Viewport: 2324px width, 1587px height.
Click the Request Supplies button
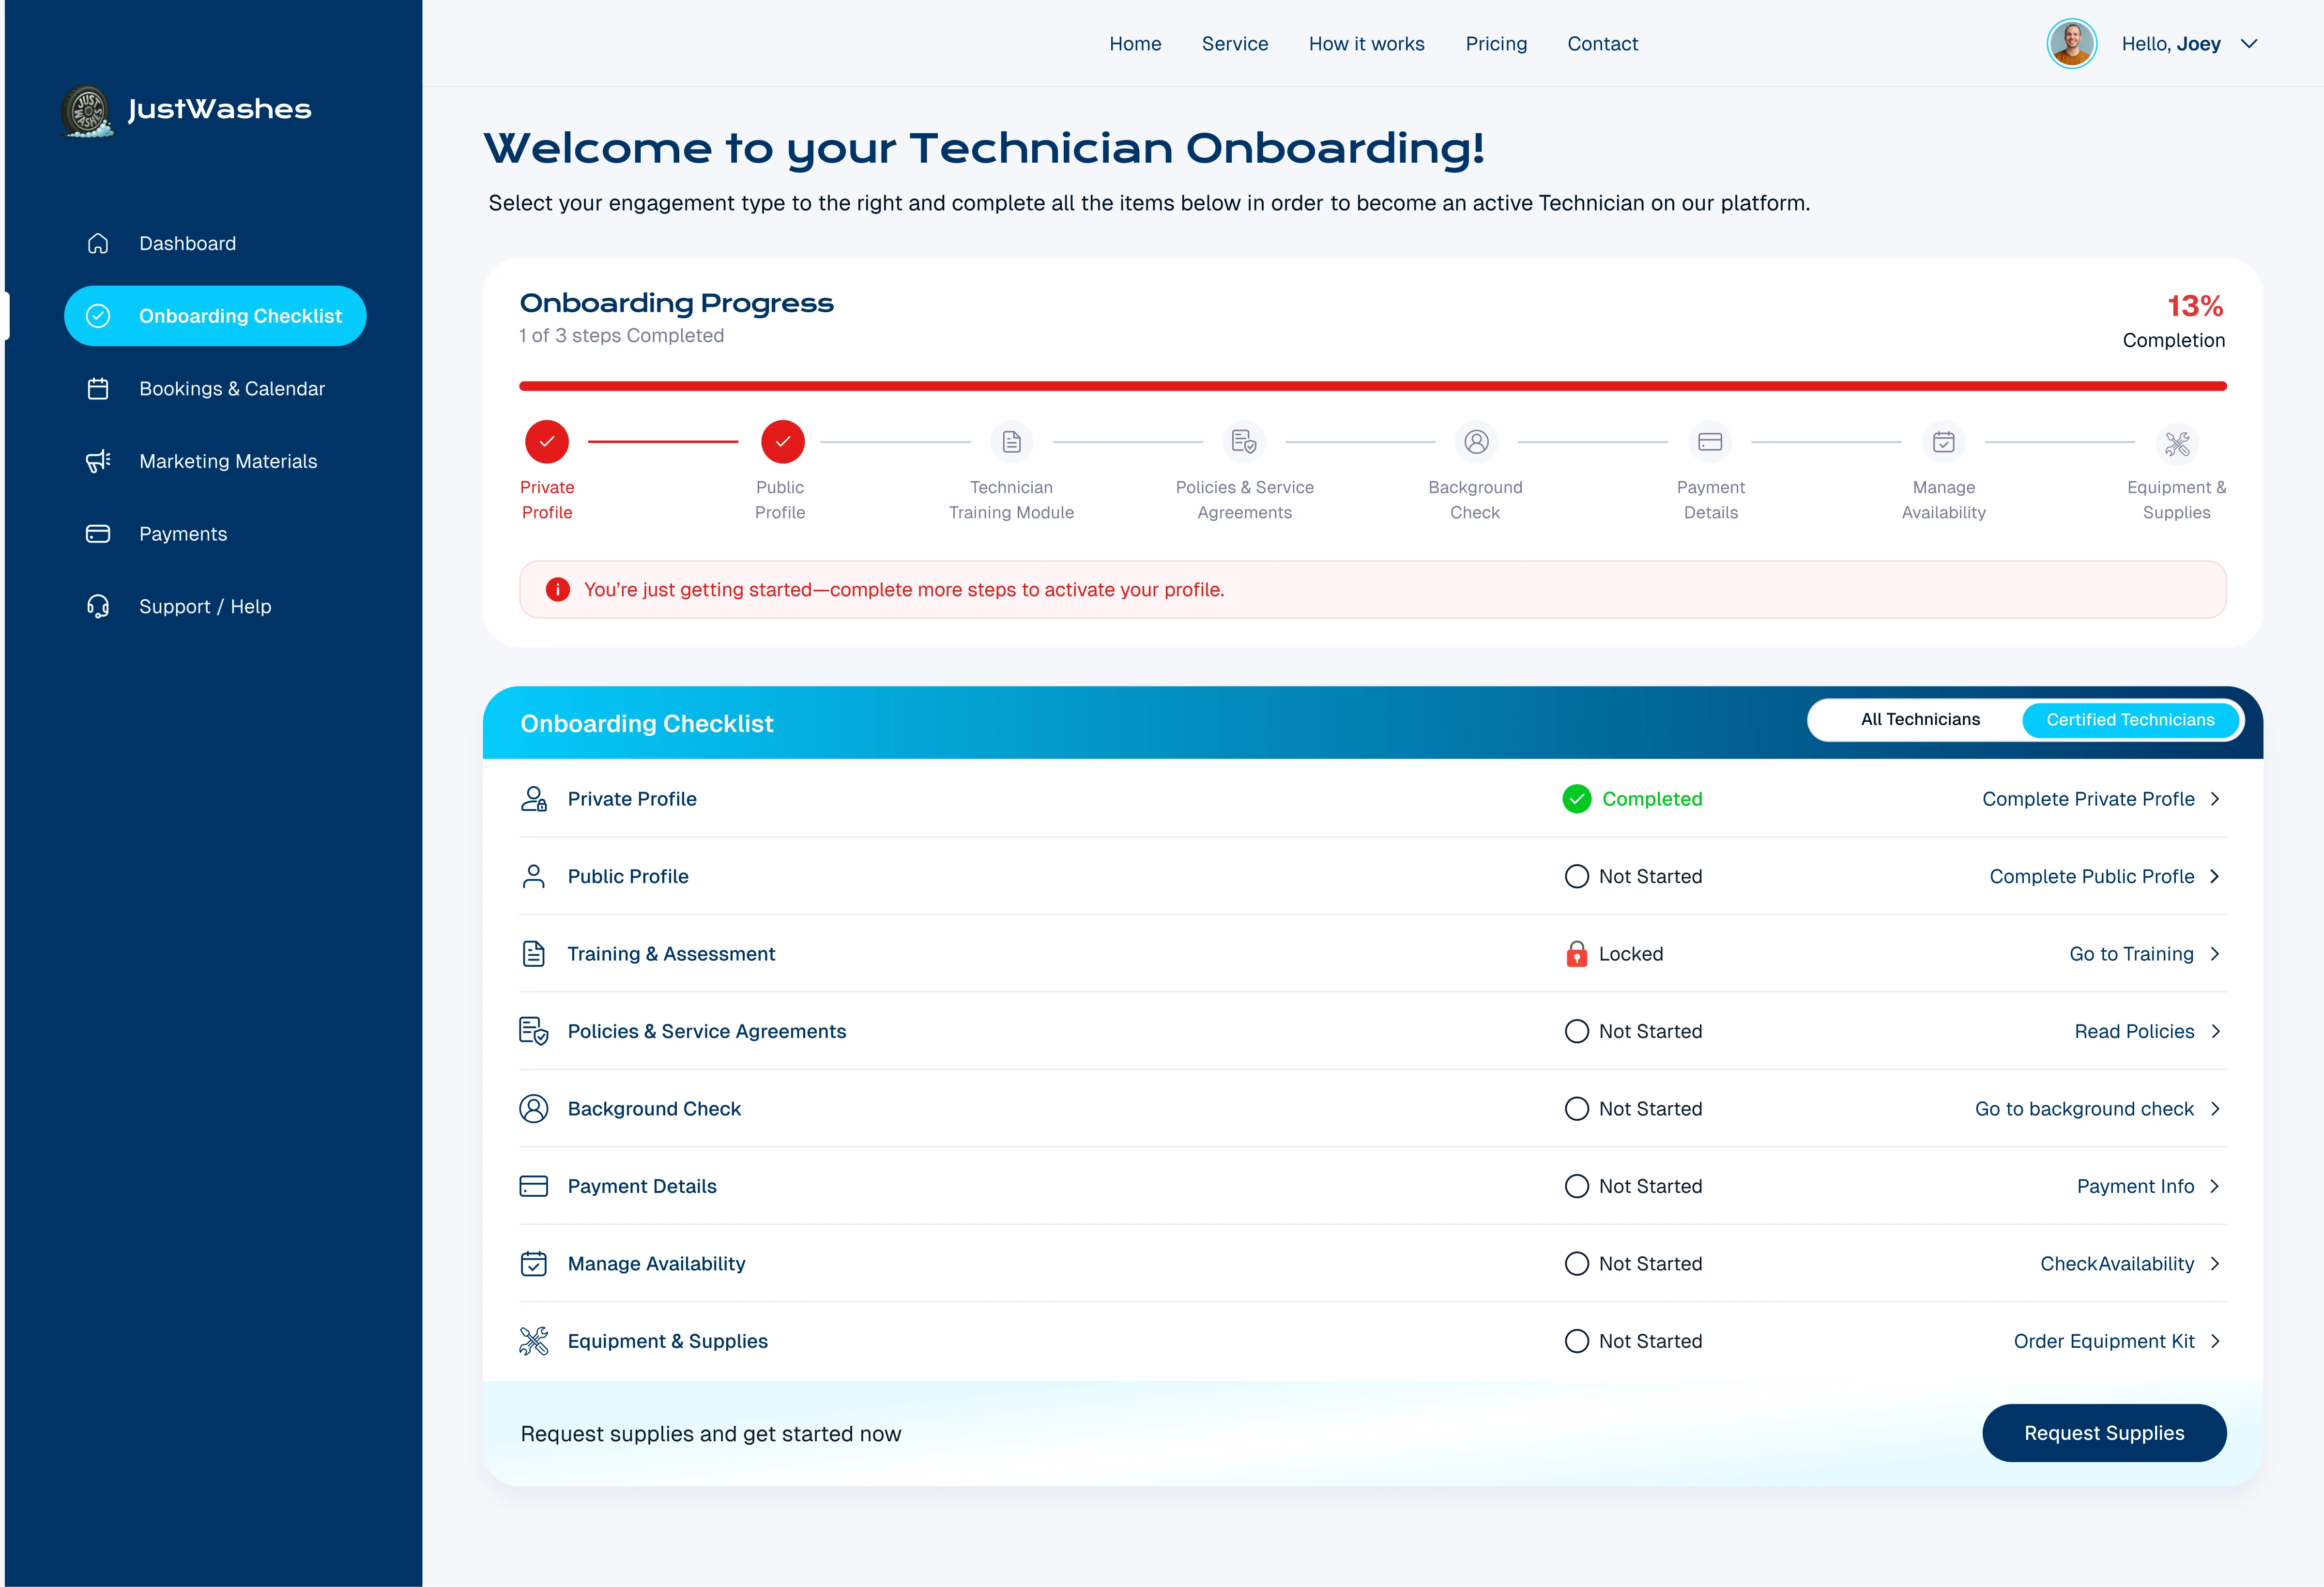point(2104,1433)
